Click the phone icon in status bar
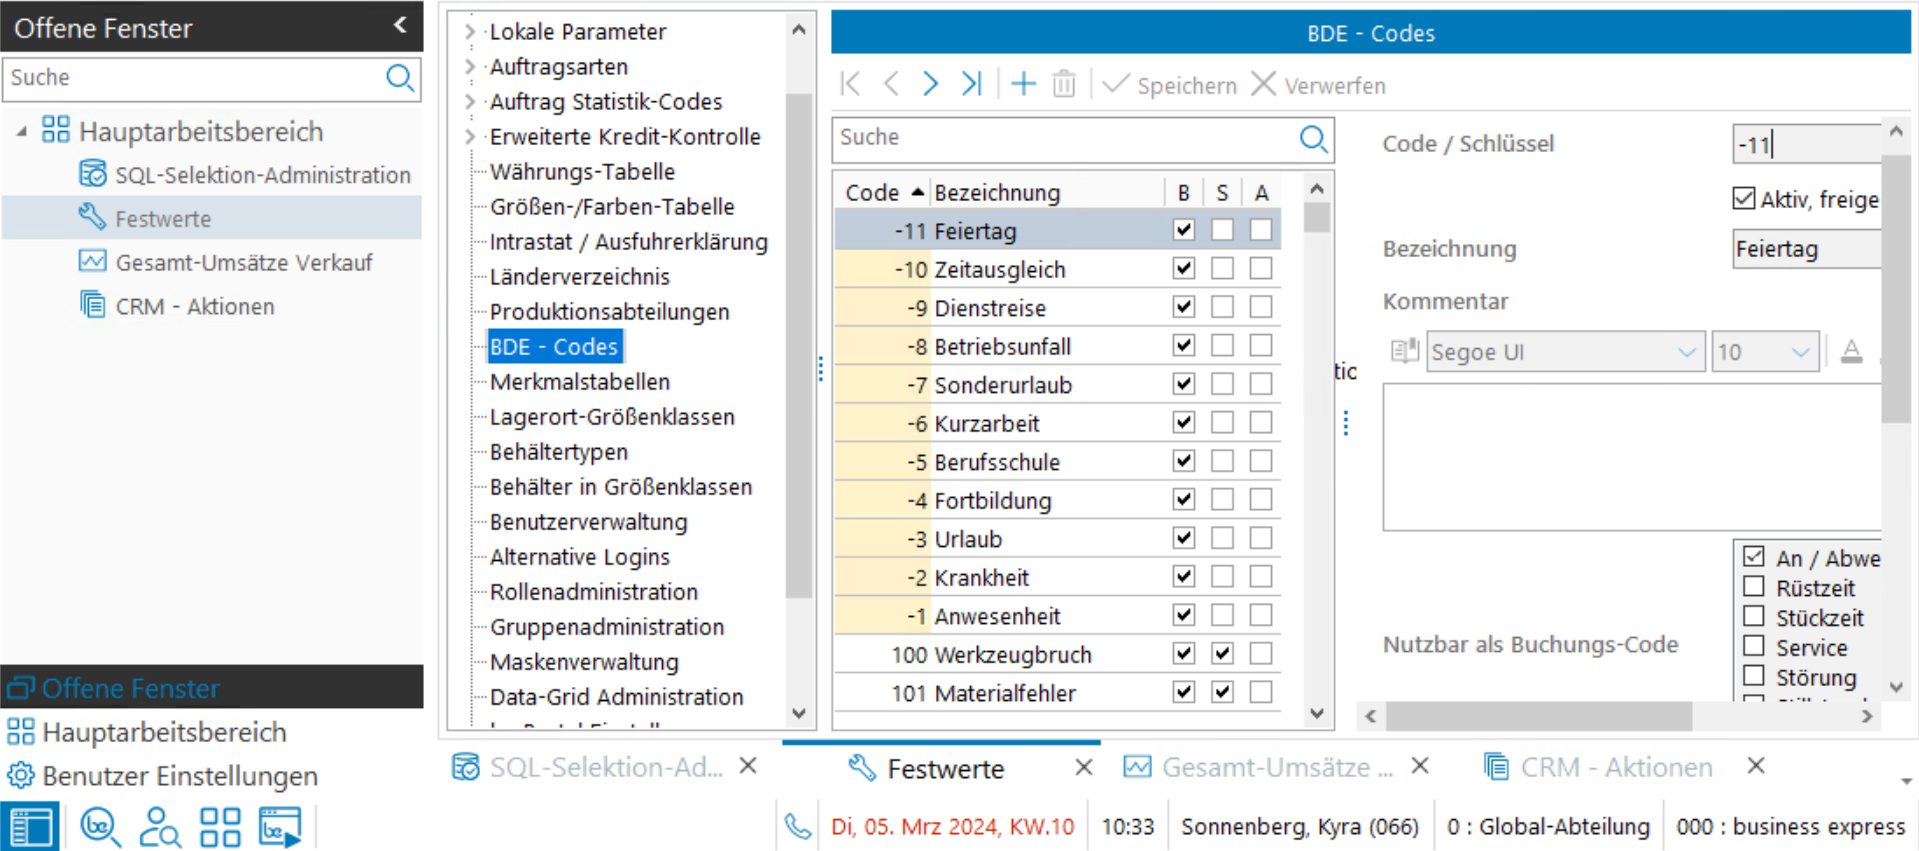Screen dimensions: 1919x851 (x=797, y=827)
